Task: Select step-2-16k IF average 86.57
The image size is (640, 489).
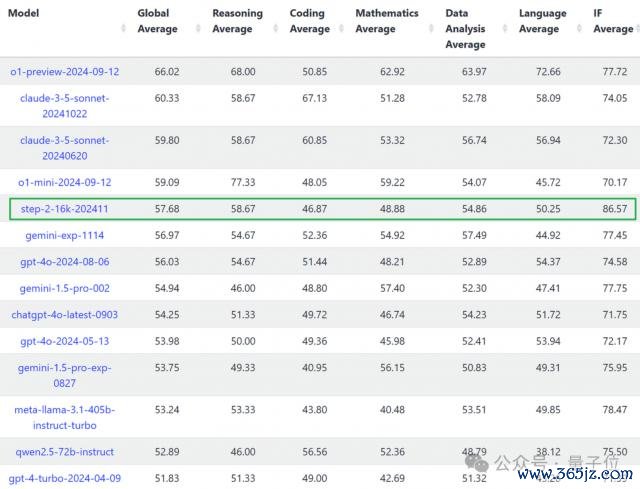Action: 615,209
